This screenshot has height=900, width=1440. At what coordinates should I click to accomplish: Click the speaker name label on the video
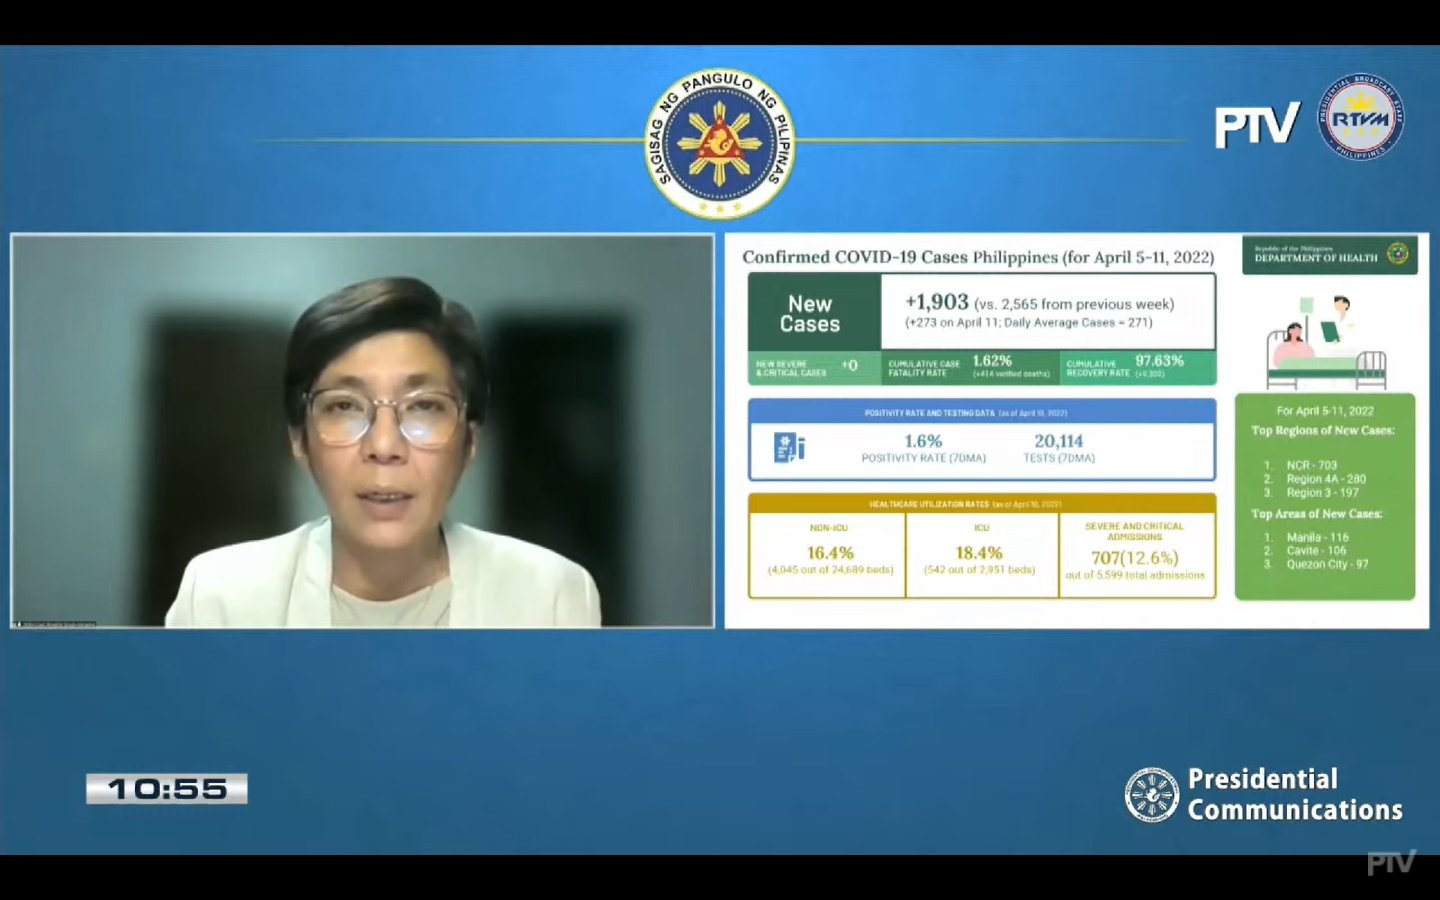55,622
